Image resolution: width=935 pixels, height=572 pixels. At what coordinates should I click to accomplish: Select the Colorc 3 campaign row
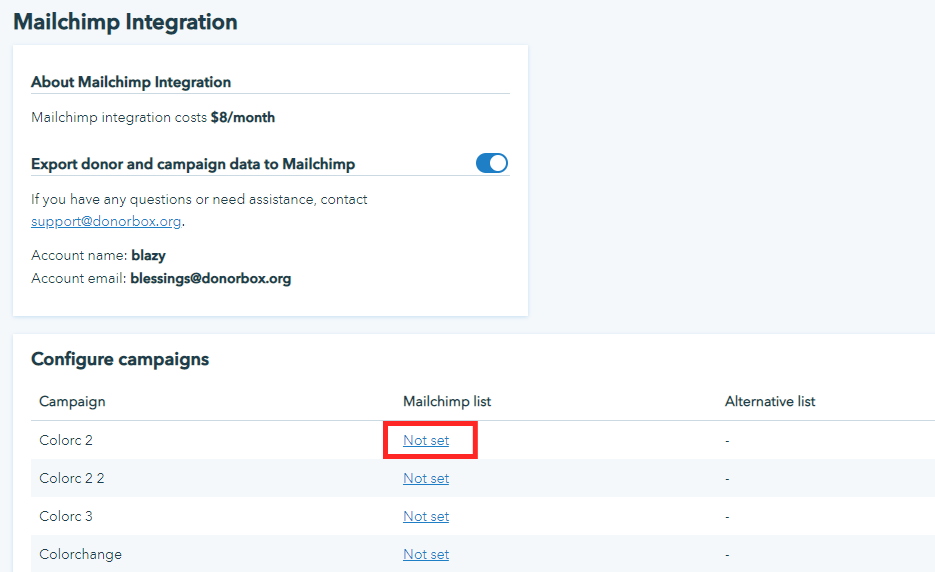66,516
